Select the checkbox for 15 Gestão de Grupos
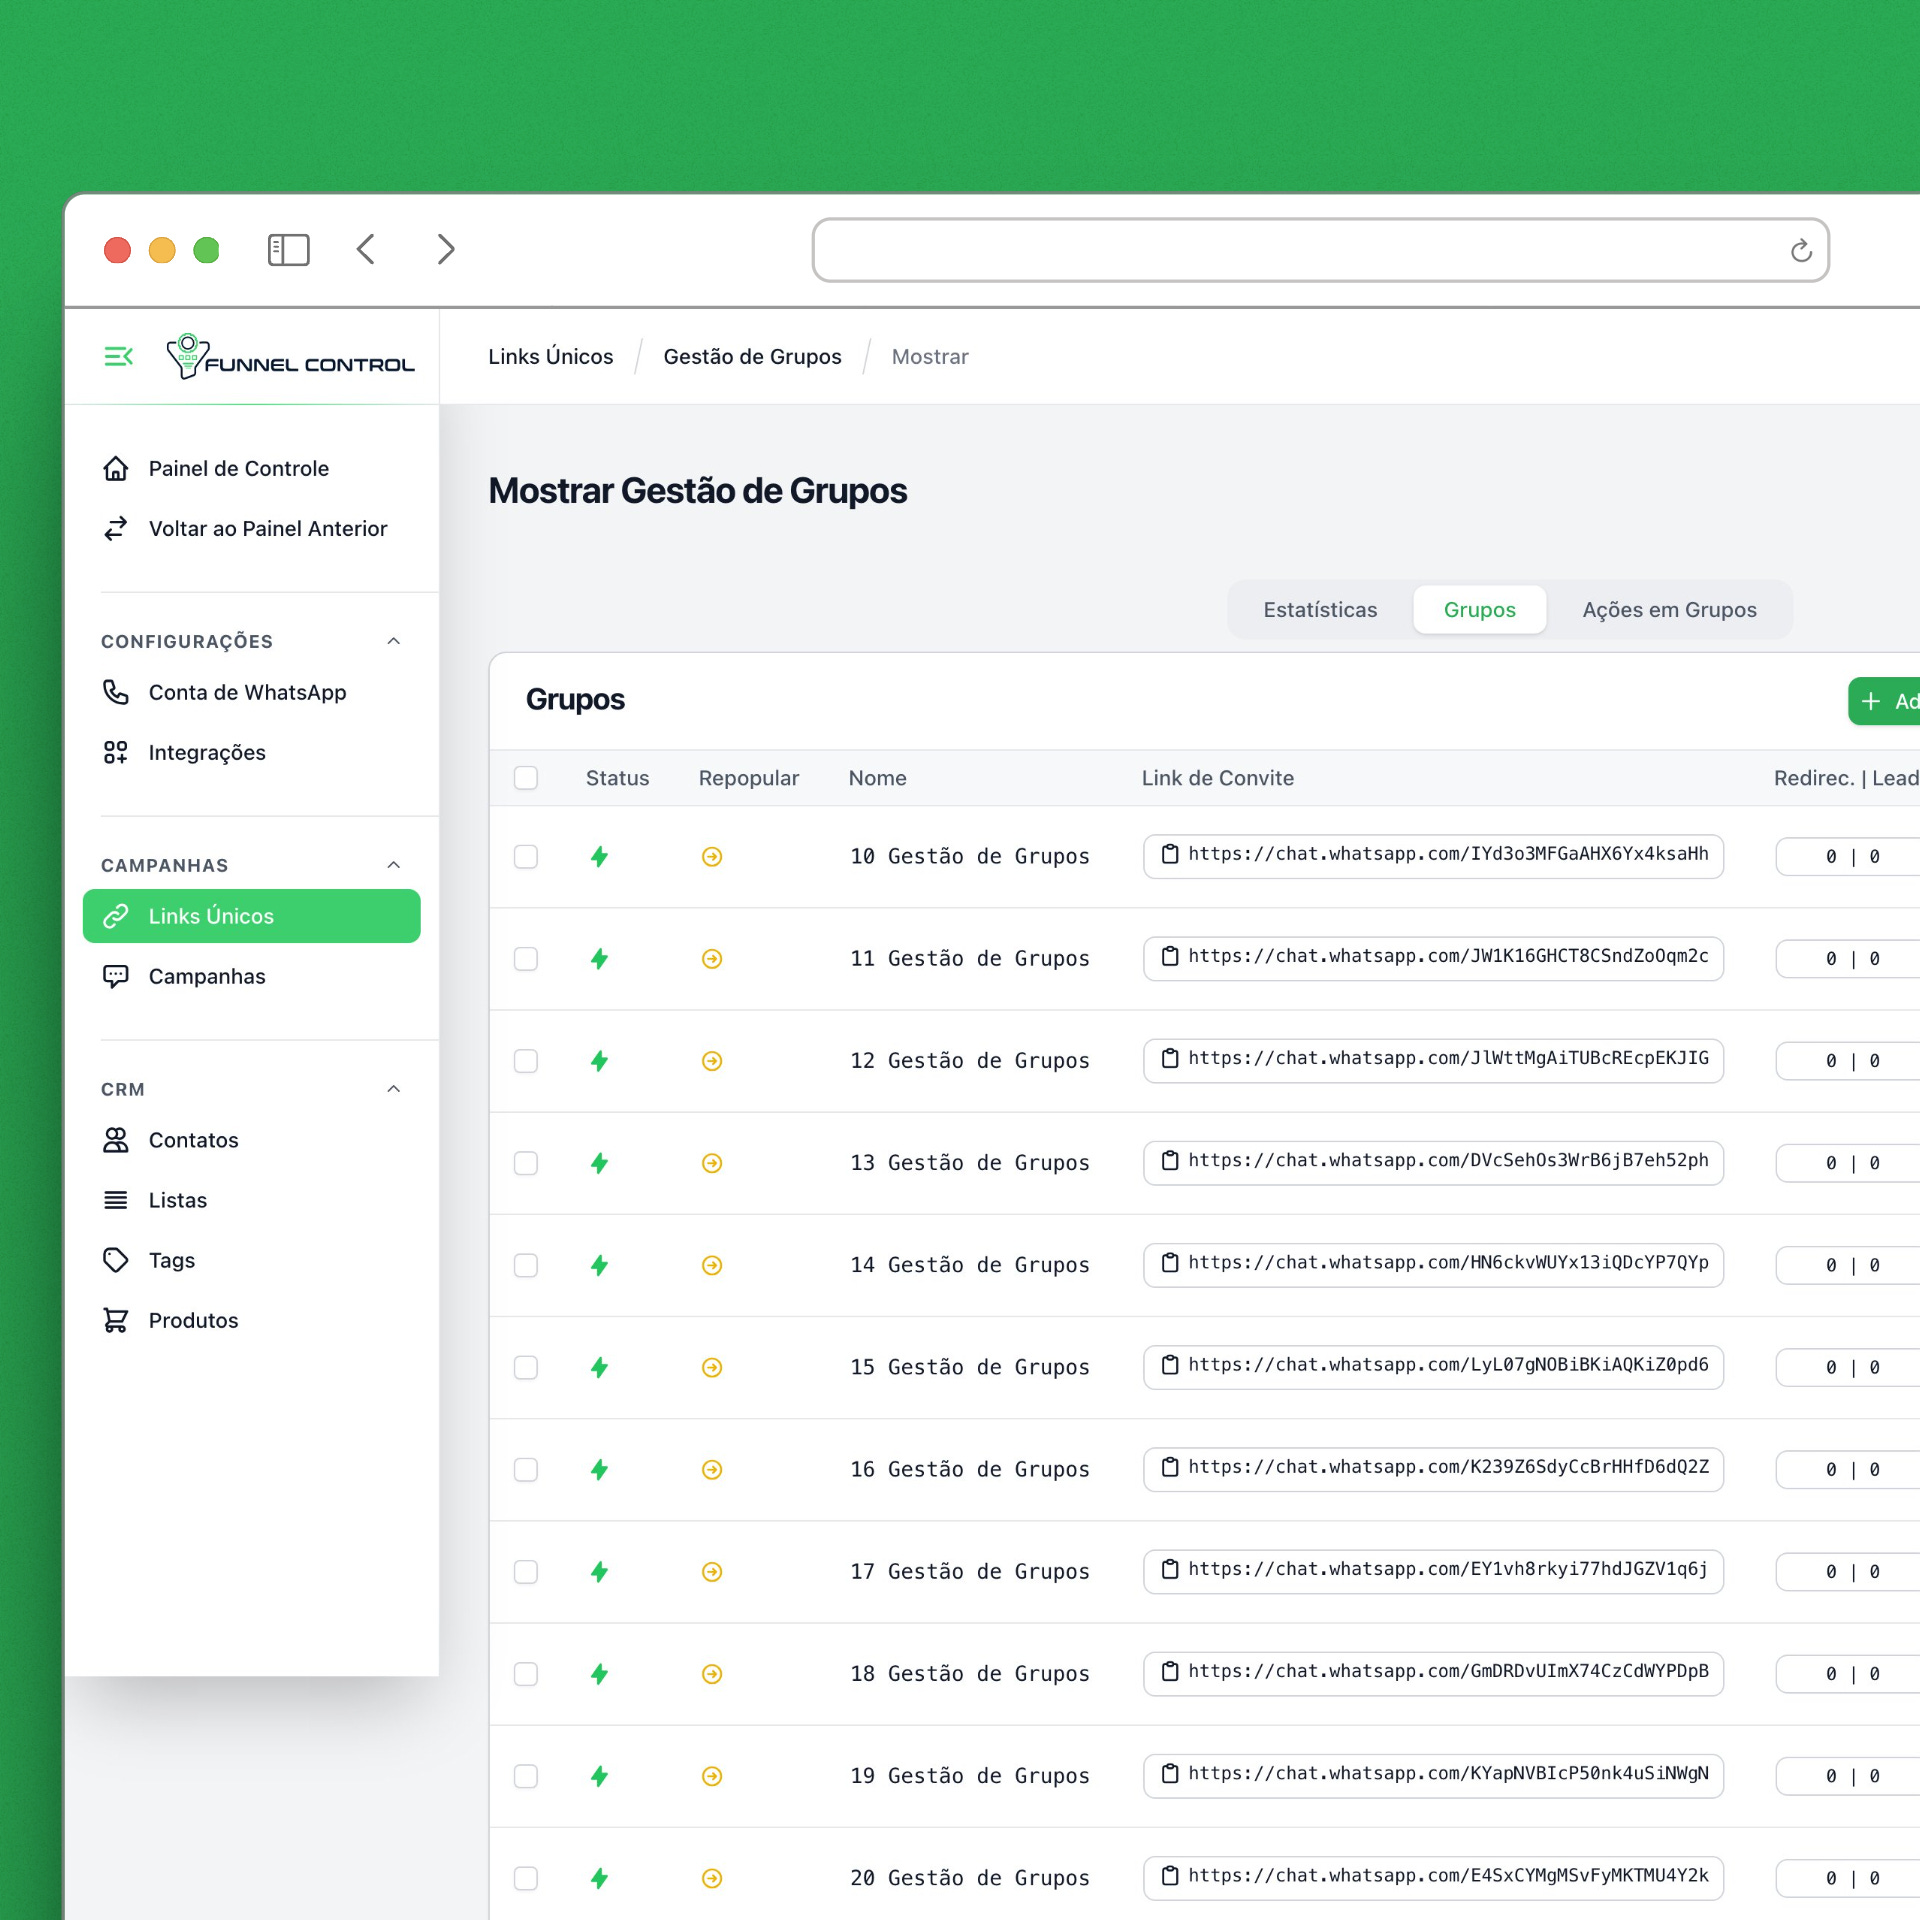This screenshot has height=1920, width=1920. pyautogui.click(x=526, y=1367)
